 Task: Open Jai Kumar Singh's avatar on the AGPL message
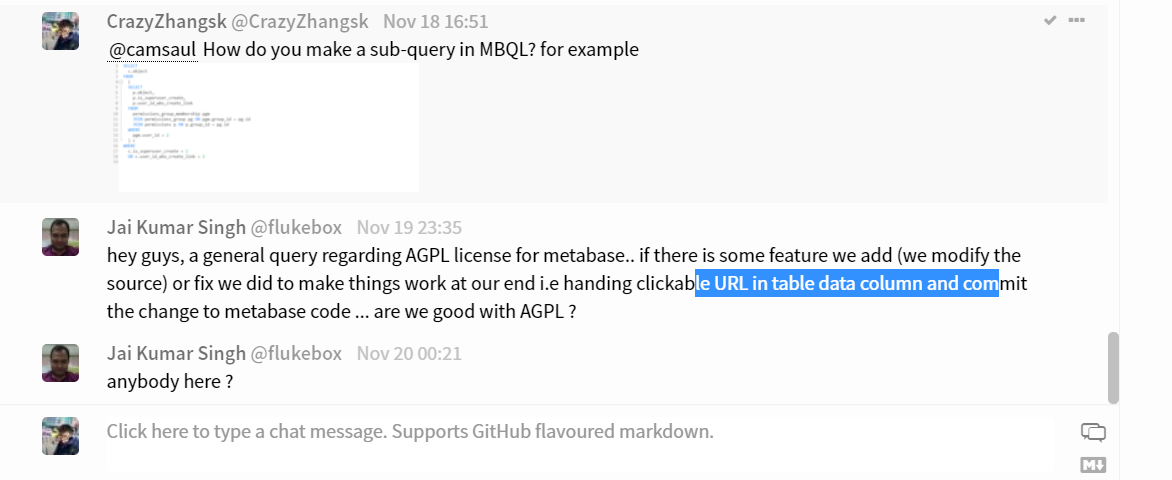tap(61, 237)
